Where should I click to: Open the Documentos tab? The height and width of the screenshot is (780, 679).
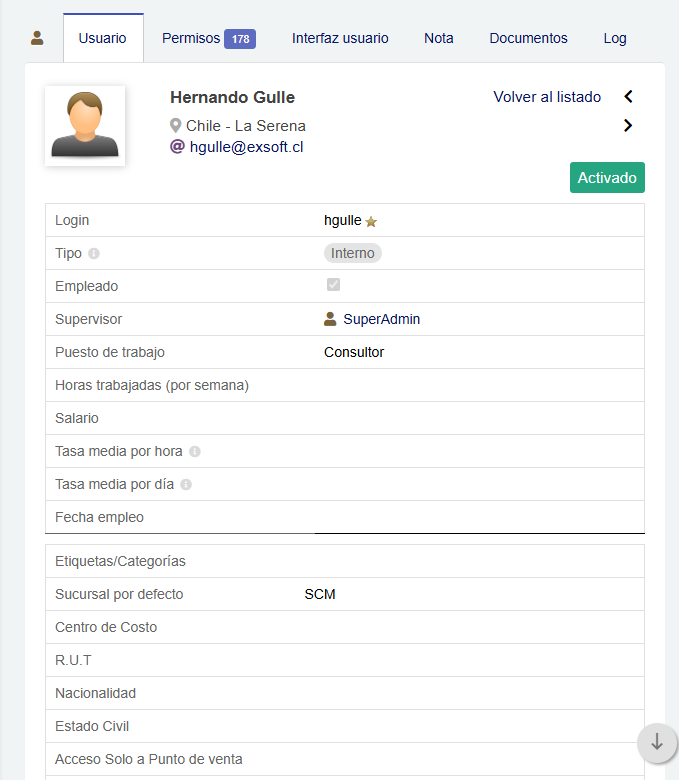pos(528,38)
